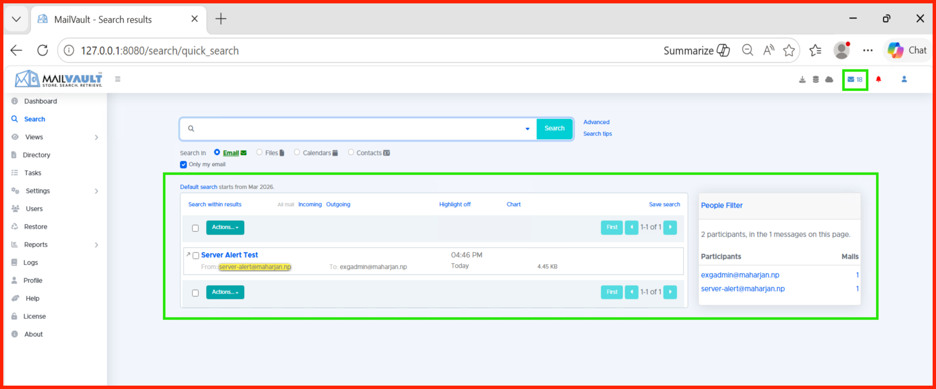Screen dimensions: 936x389
Task: Click the database storage icon in header
Action: (x=815, y=79)
